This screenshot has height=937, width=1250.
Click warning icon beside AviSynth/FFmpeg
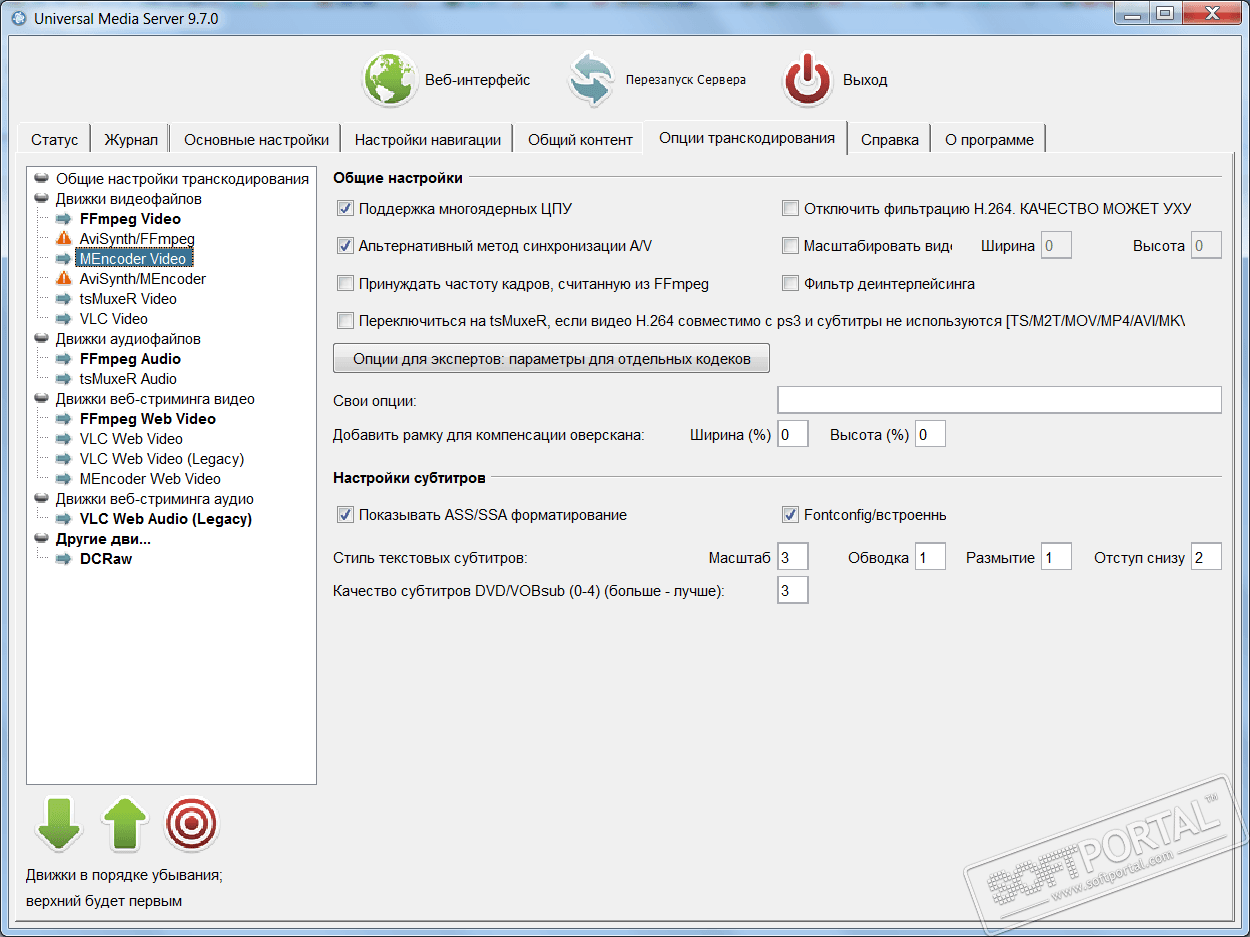tap(64, 239)
